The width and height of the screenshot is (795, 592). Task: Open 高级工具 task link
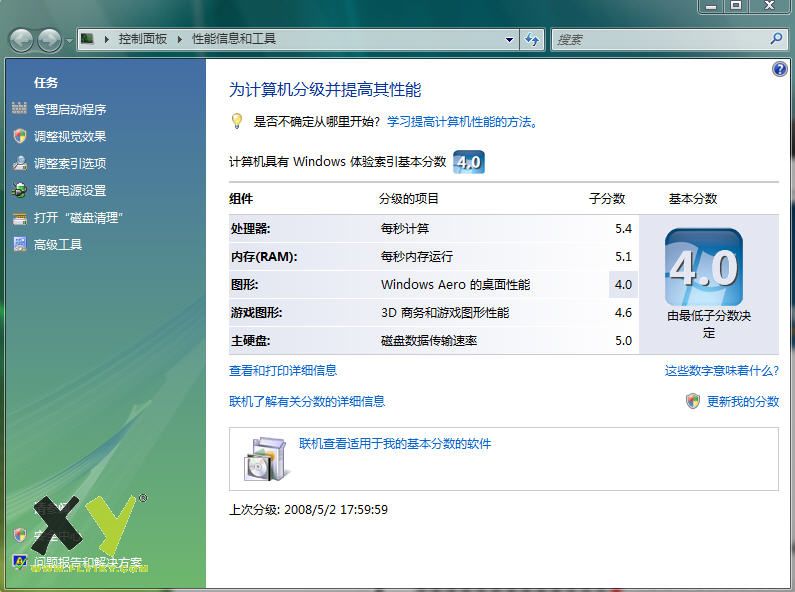[x=58, y=245]
